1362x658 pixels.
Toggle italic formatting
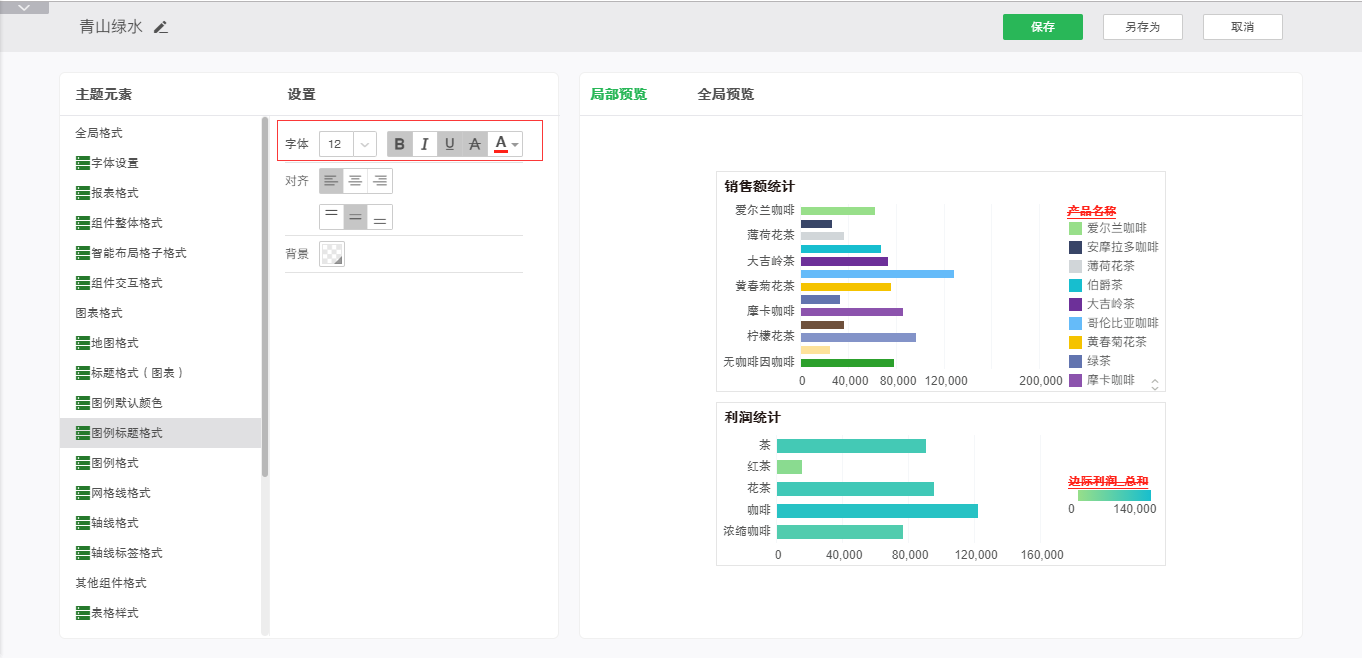(x=425, y=144)
